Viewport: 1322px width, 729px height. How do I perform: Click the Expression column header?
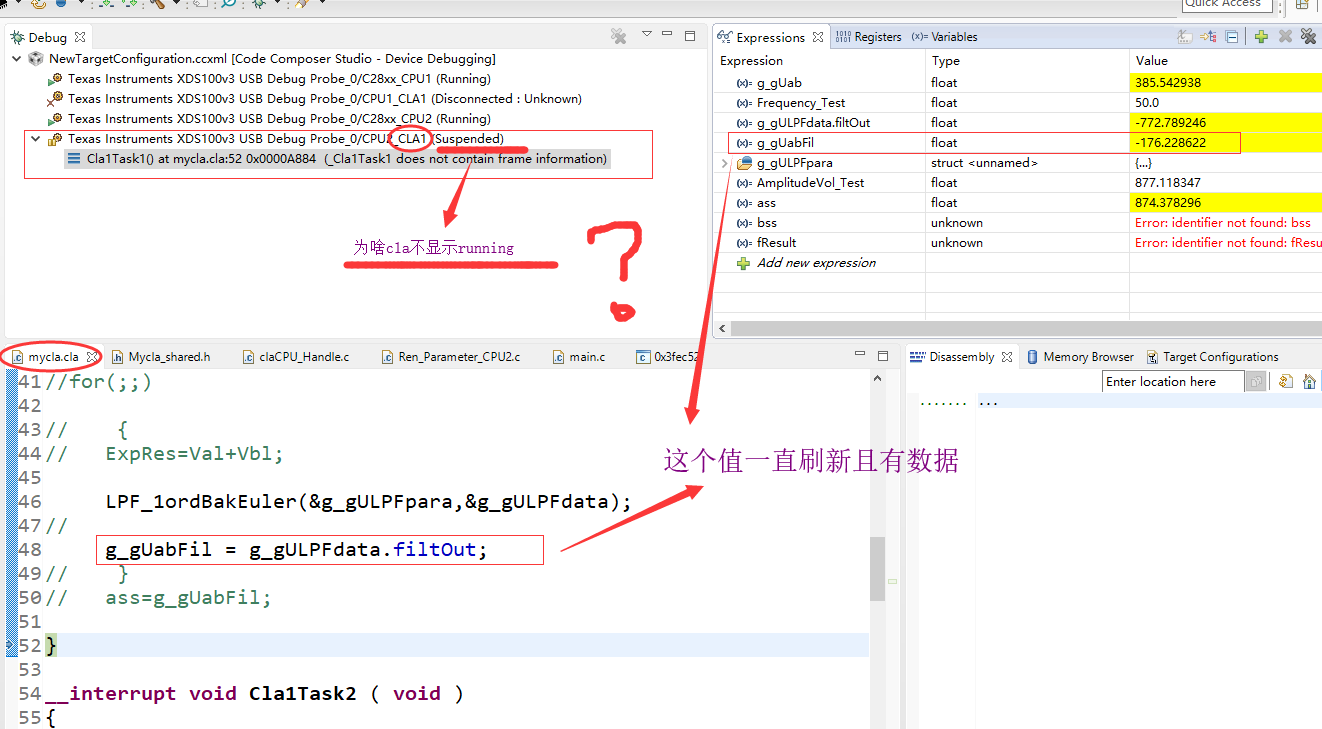pos(820,61)
